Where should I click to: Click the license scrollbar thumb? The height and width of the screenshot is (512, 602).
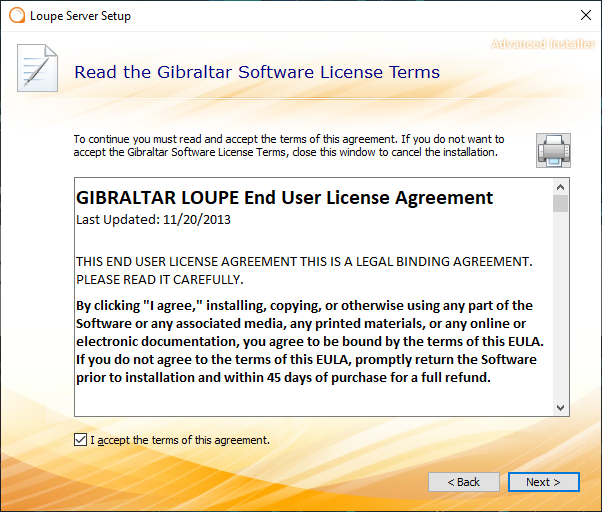561,203
